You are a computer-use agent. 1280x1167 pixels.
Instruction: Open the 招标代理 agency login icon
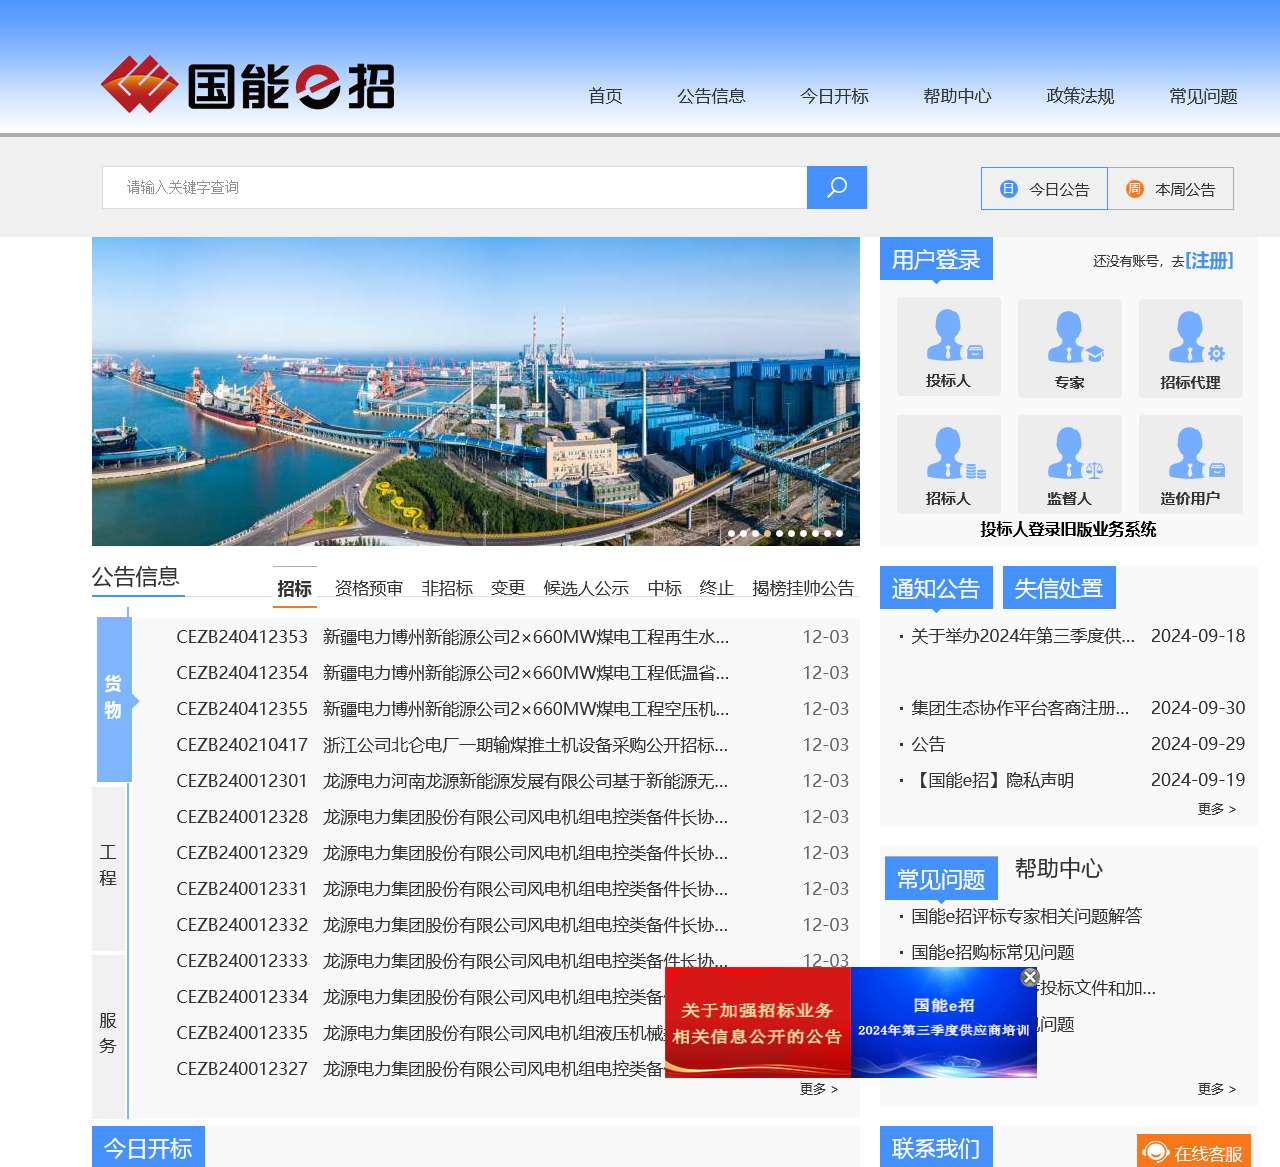[1190, 348]
